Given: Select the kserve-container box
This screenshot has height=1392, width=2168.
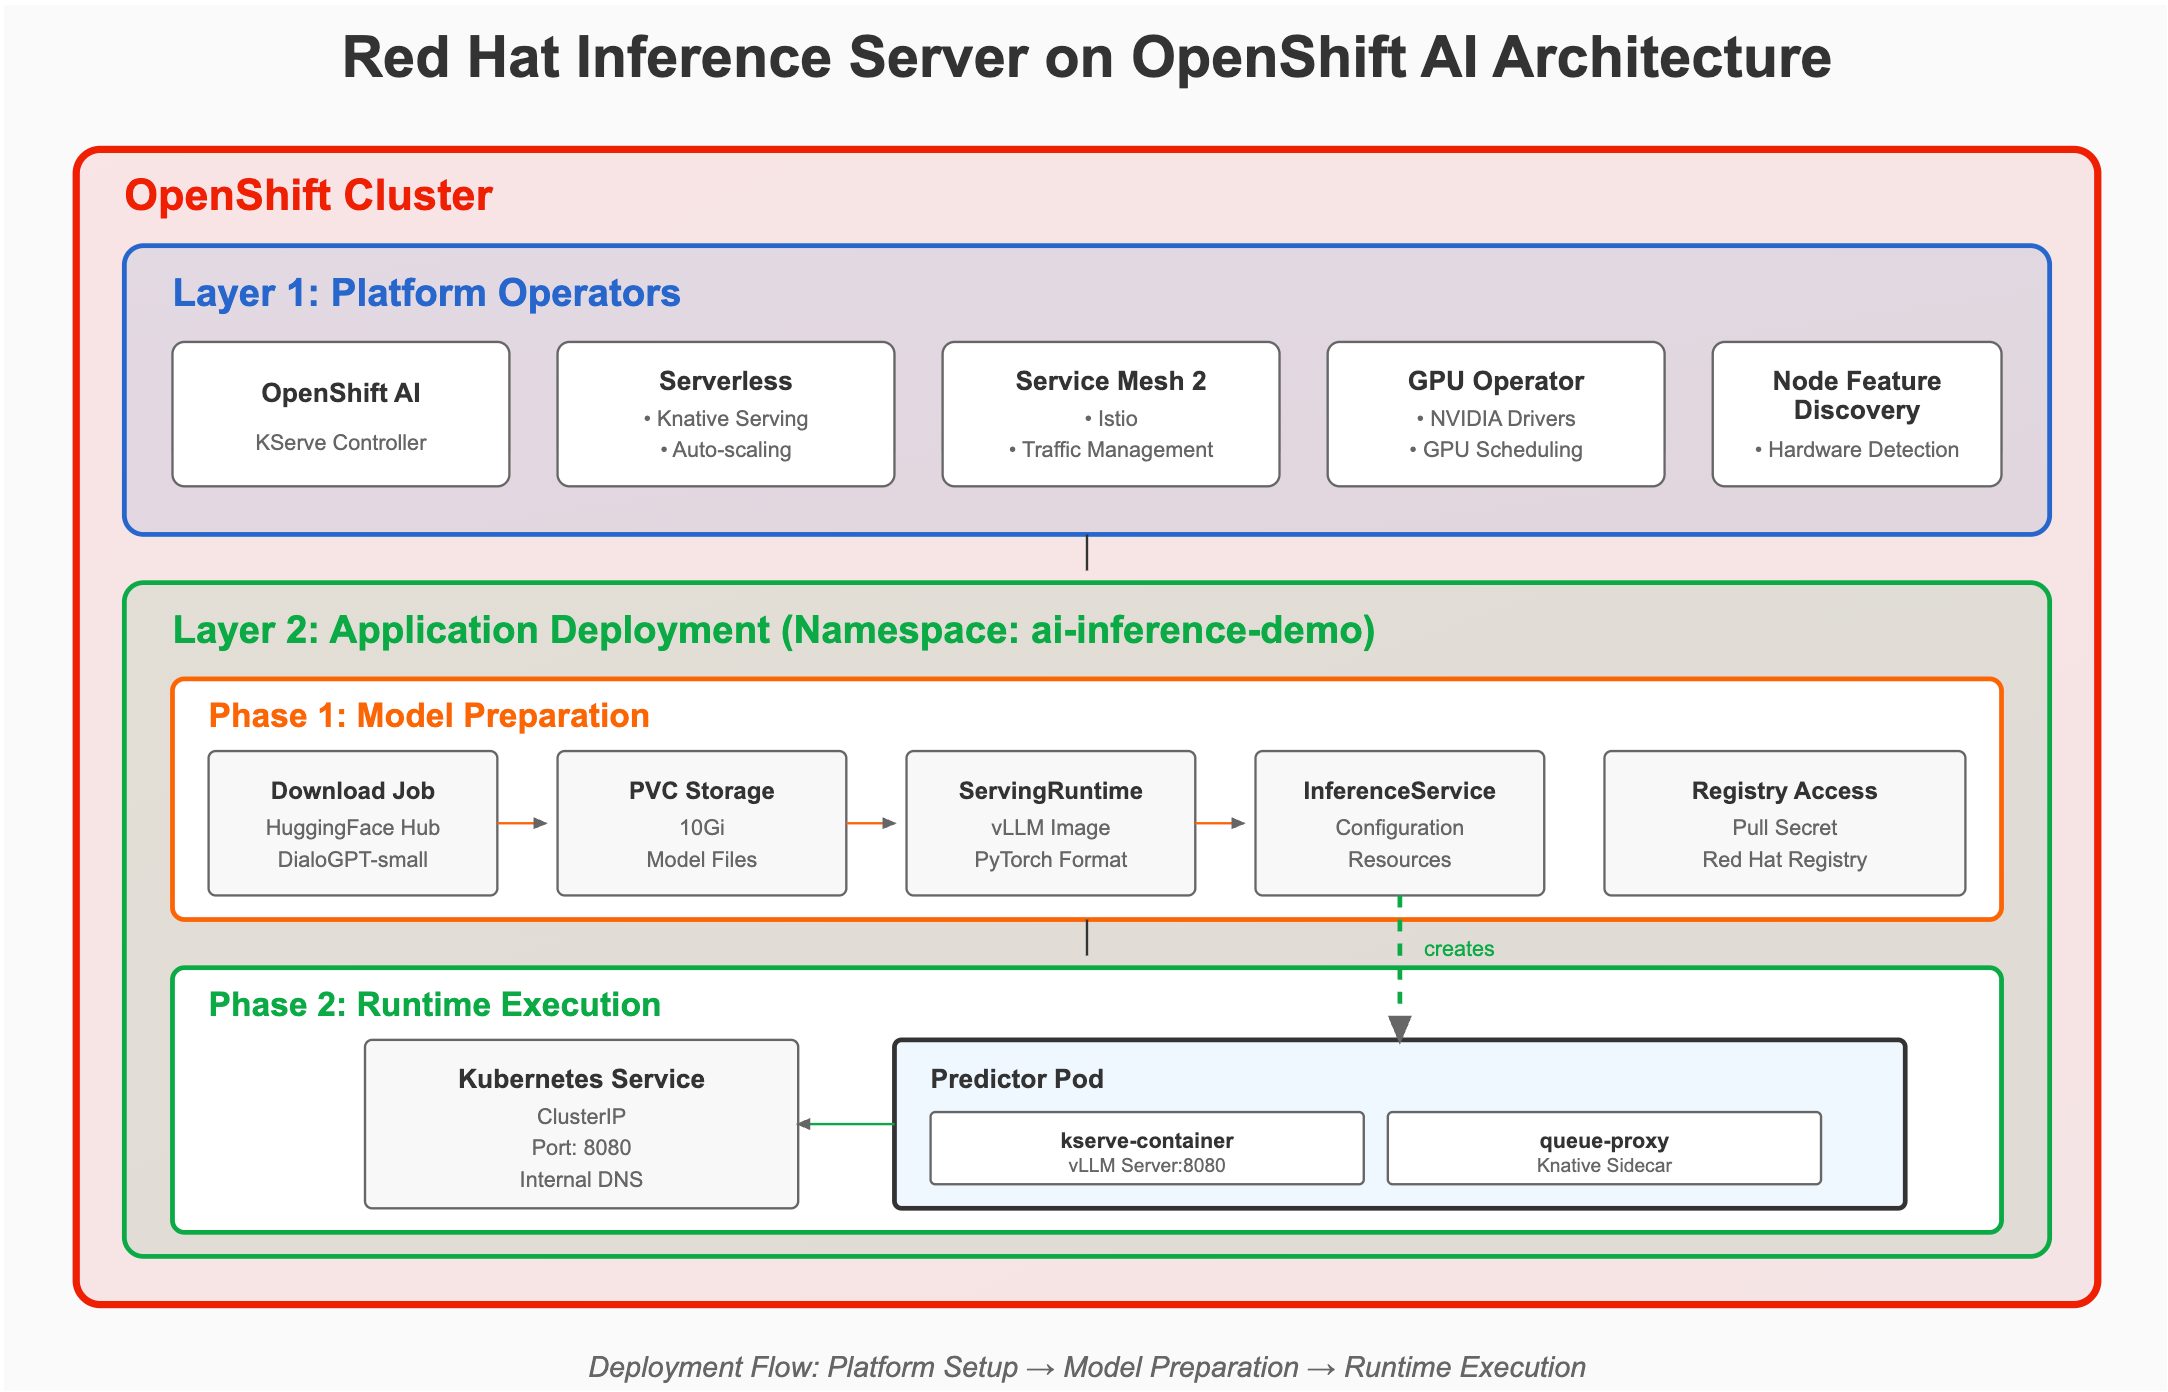Looking at the screenshot, I should point(1146,1149).
